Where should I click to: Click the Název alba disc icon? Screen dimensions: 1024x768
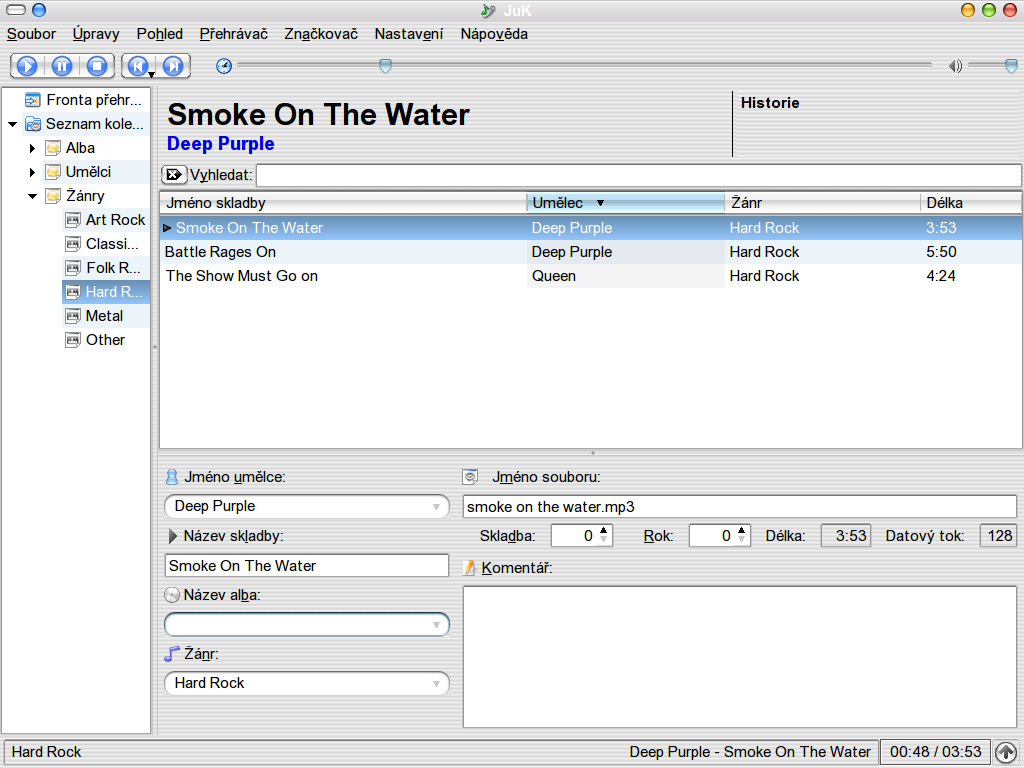172,595
